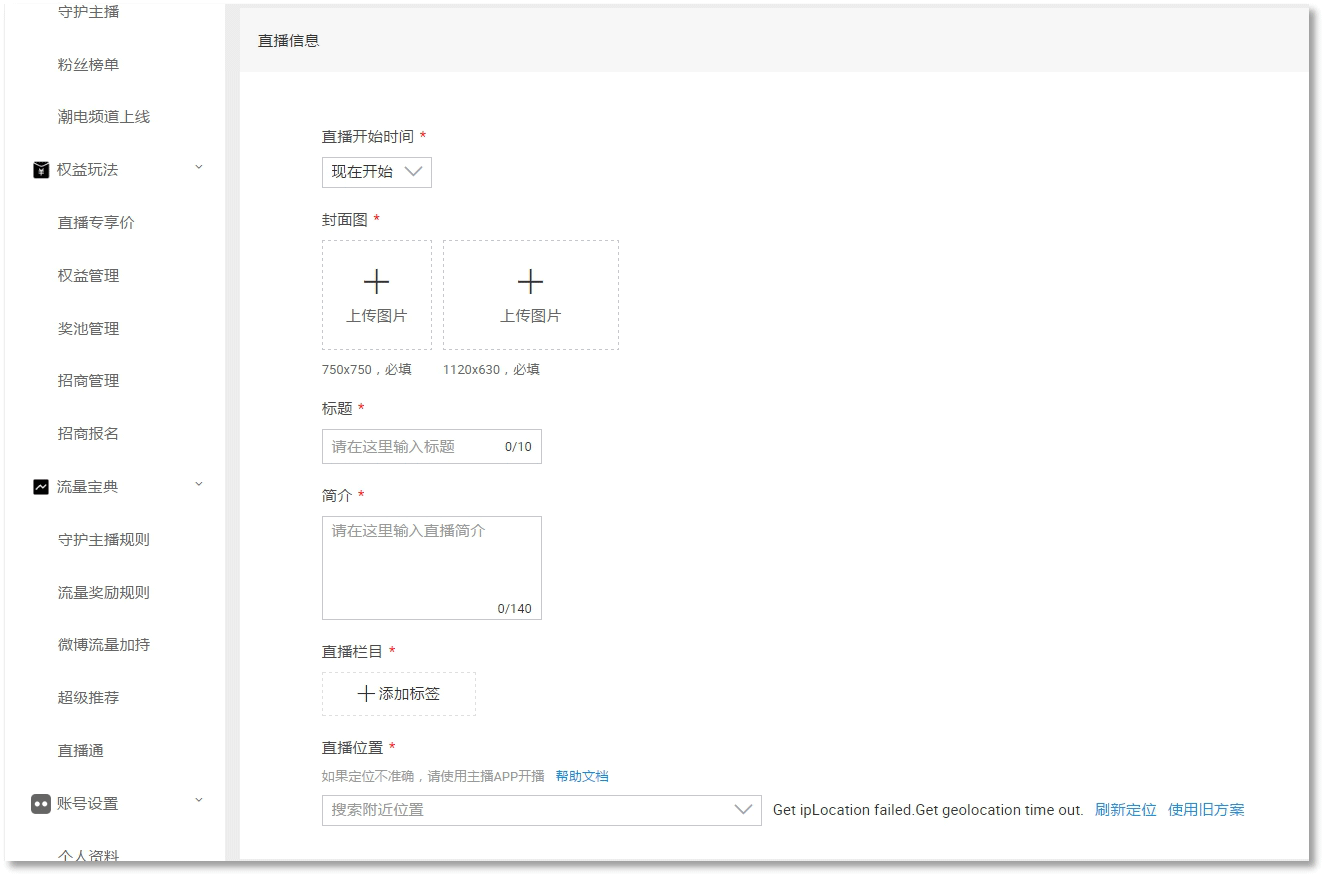Open the 粉丝榜单 sidebar entry

point(89,65)
